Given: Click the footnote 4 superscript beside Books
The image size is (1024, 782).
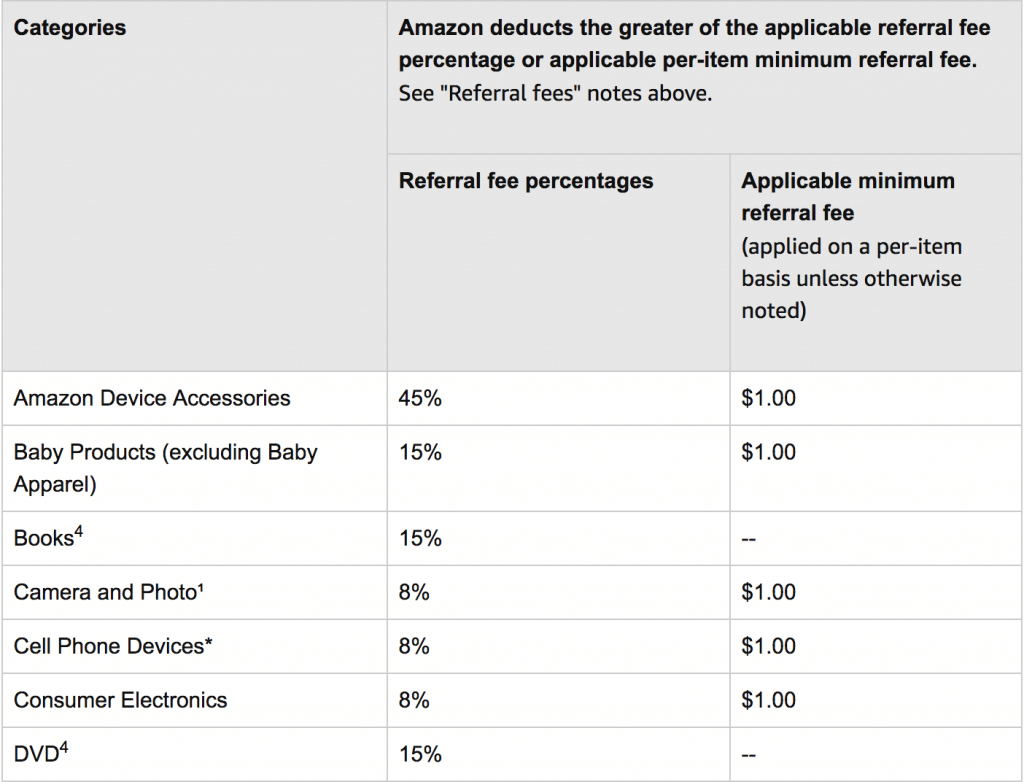Looking at the screenshot, I should click(x=78, y=532).
